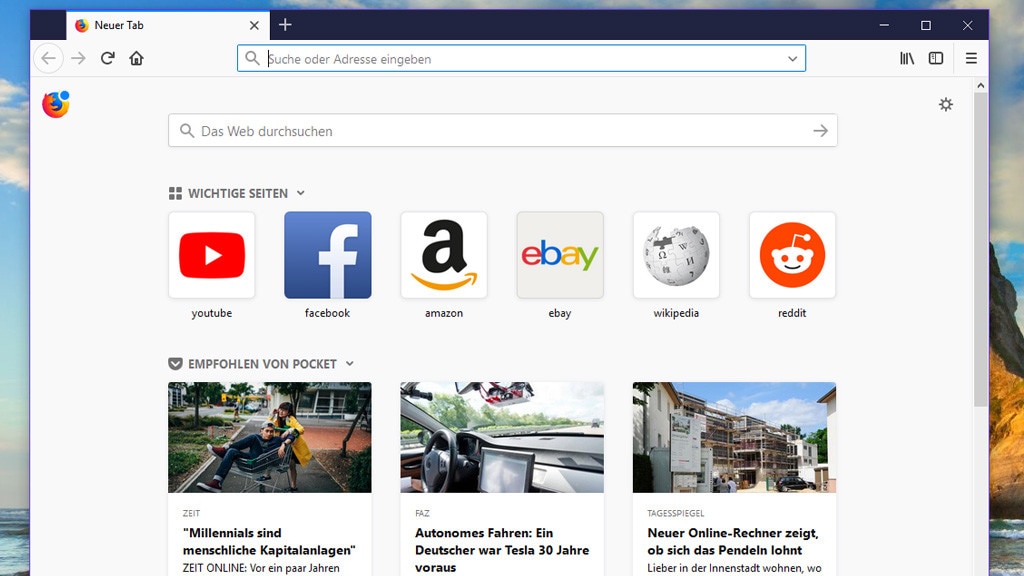Open the YouTube top site tile
1024x576 pixels.
pyautogui.click(x=211, y=255)
